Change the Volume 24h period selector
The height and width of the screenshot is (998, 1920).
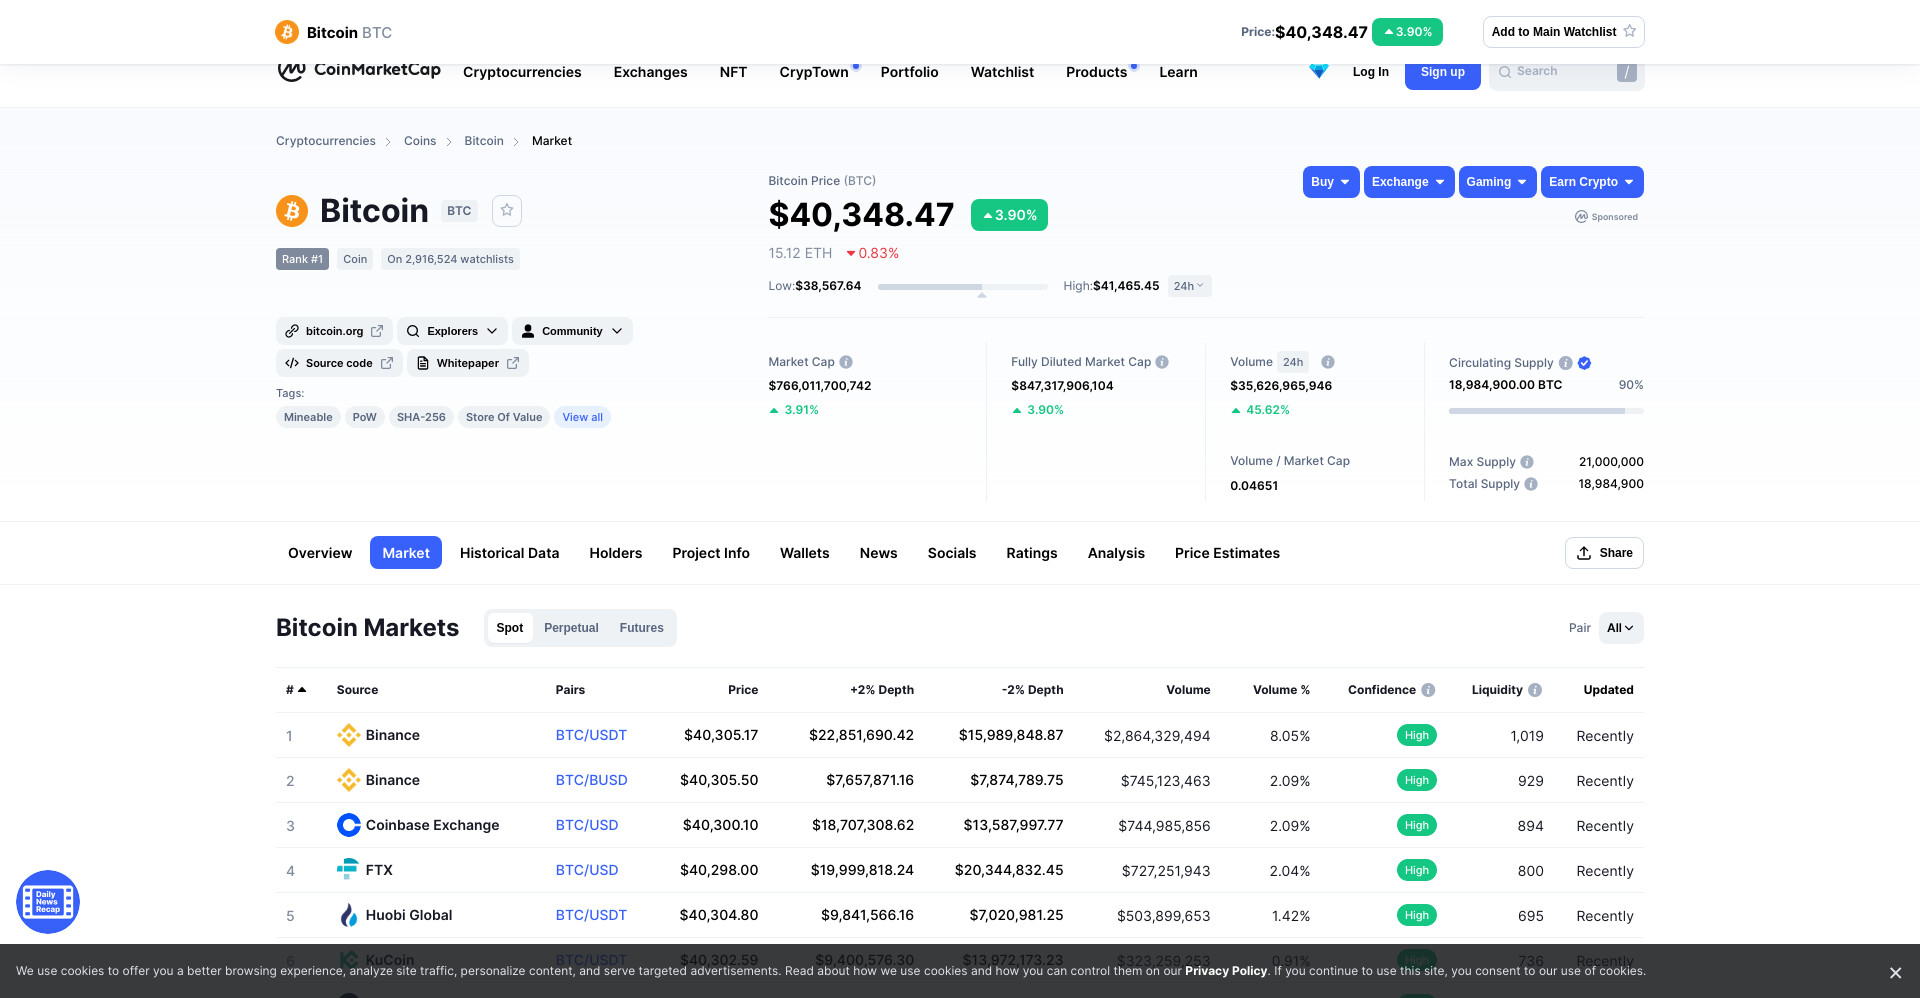pos(1293,362)
